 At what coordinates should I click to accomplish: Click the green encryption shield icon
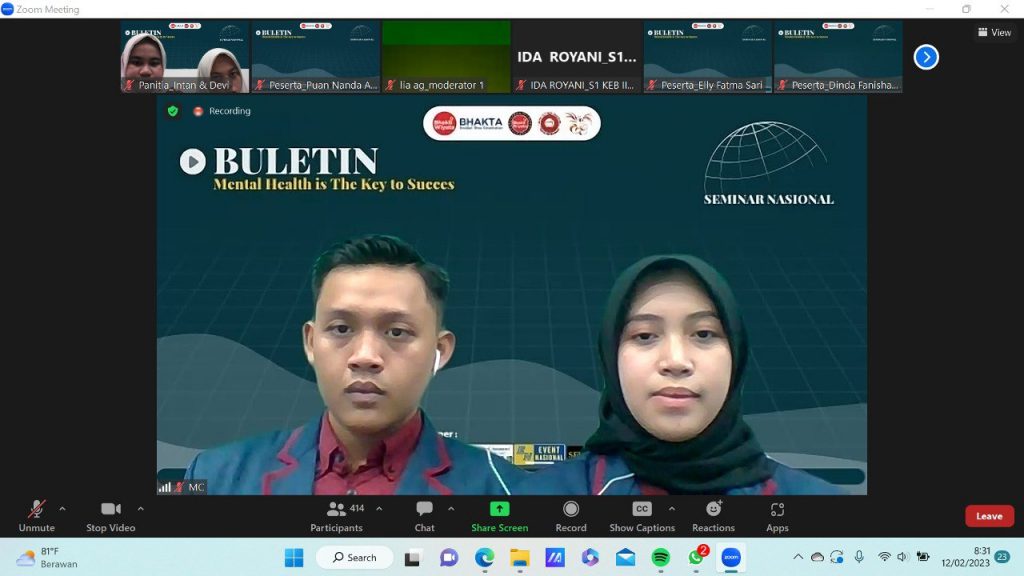(x=173, y=111)
